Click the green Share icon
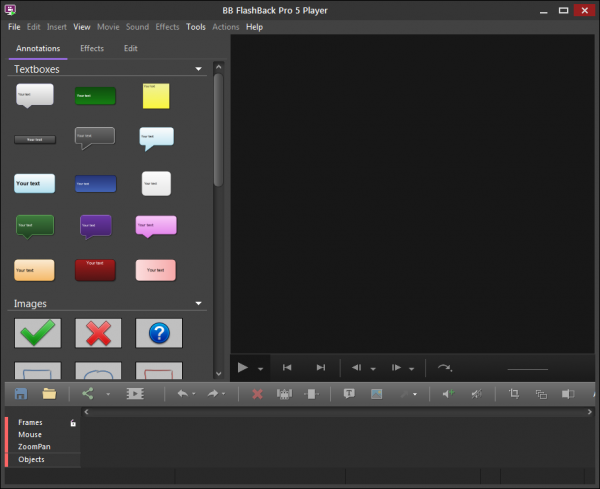The height and width of the screenshot is (489, 600). pos(88,394)
